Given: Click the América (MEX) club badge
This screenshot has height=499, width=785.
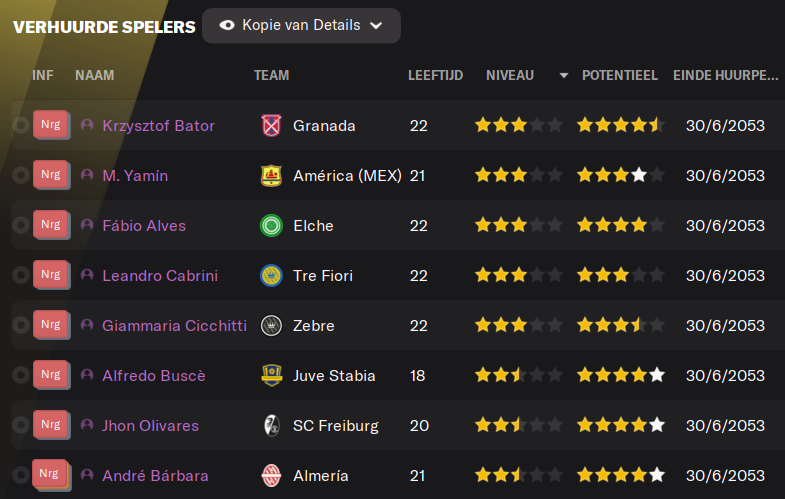Looking at the screenshot, I should (x=271, y=175).
